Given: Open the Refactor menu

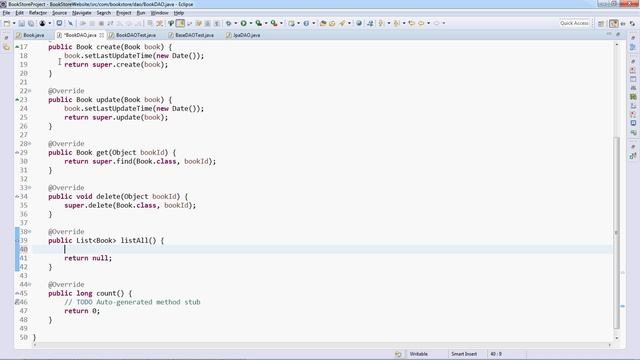Looking at the screenshot, I should click(x=38, y=13).
